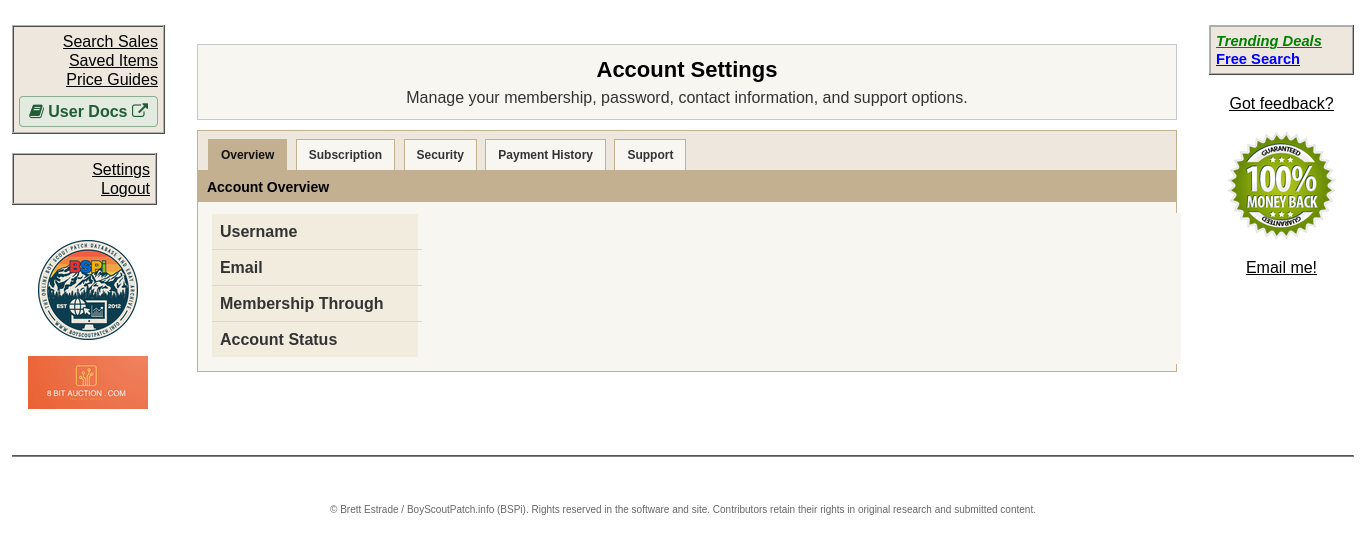Click the Account Overview section header

point(687,187)
